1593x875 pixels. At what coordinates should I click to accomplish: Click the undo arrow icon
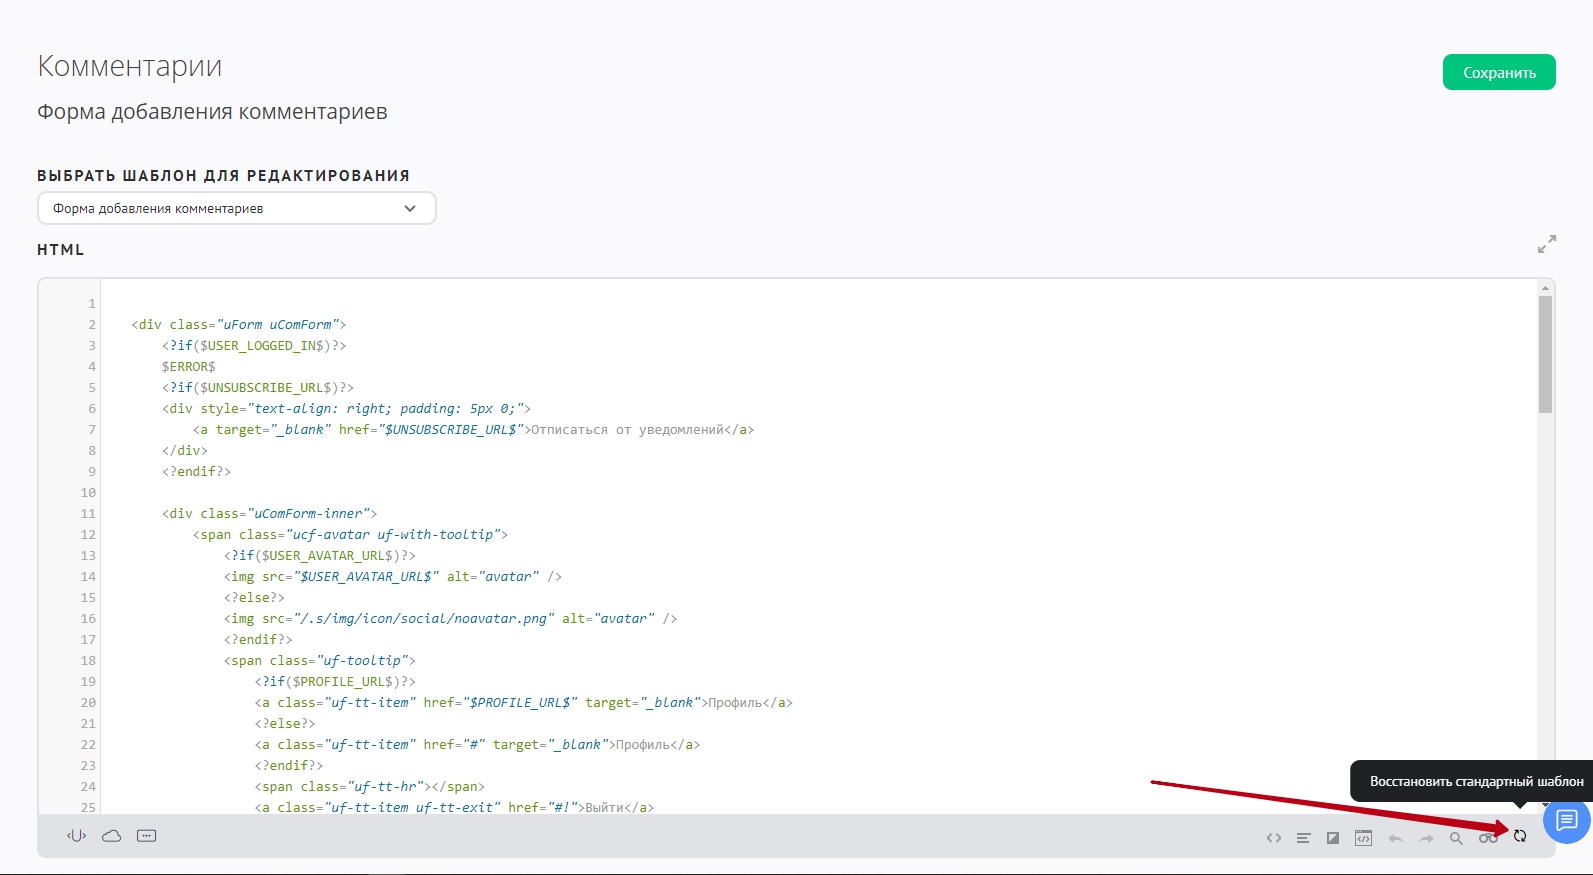click(1395, 838)
